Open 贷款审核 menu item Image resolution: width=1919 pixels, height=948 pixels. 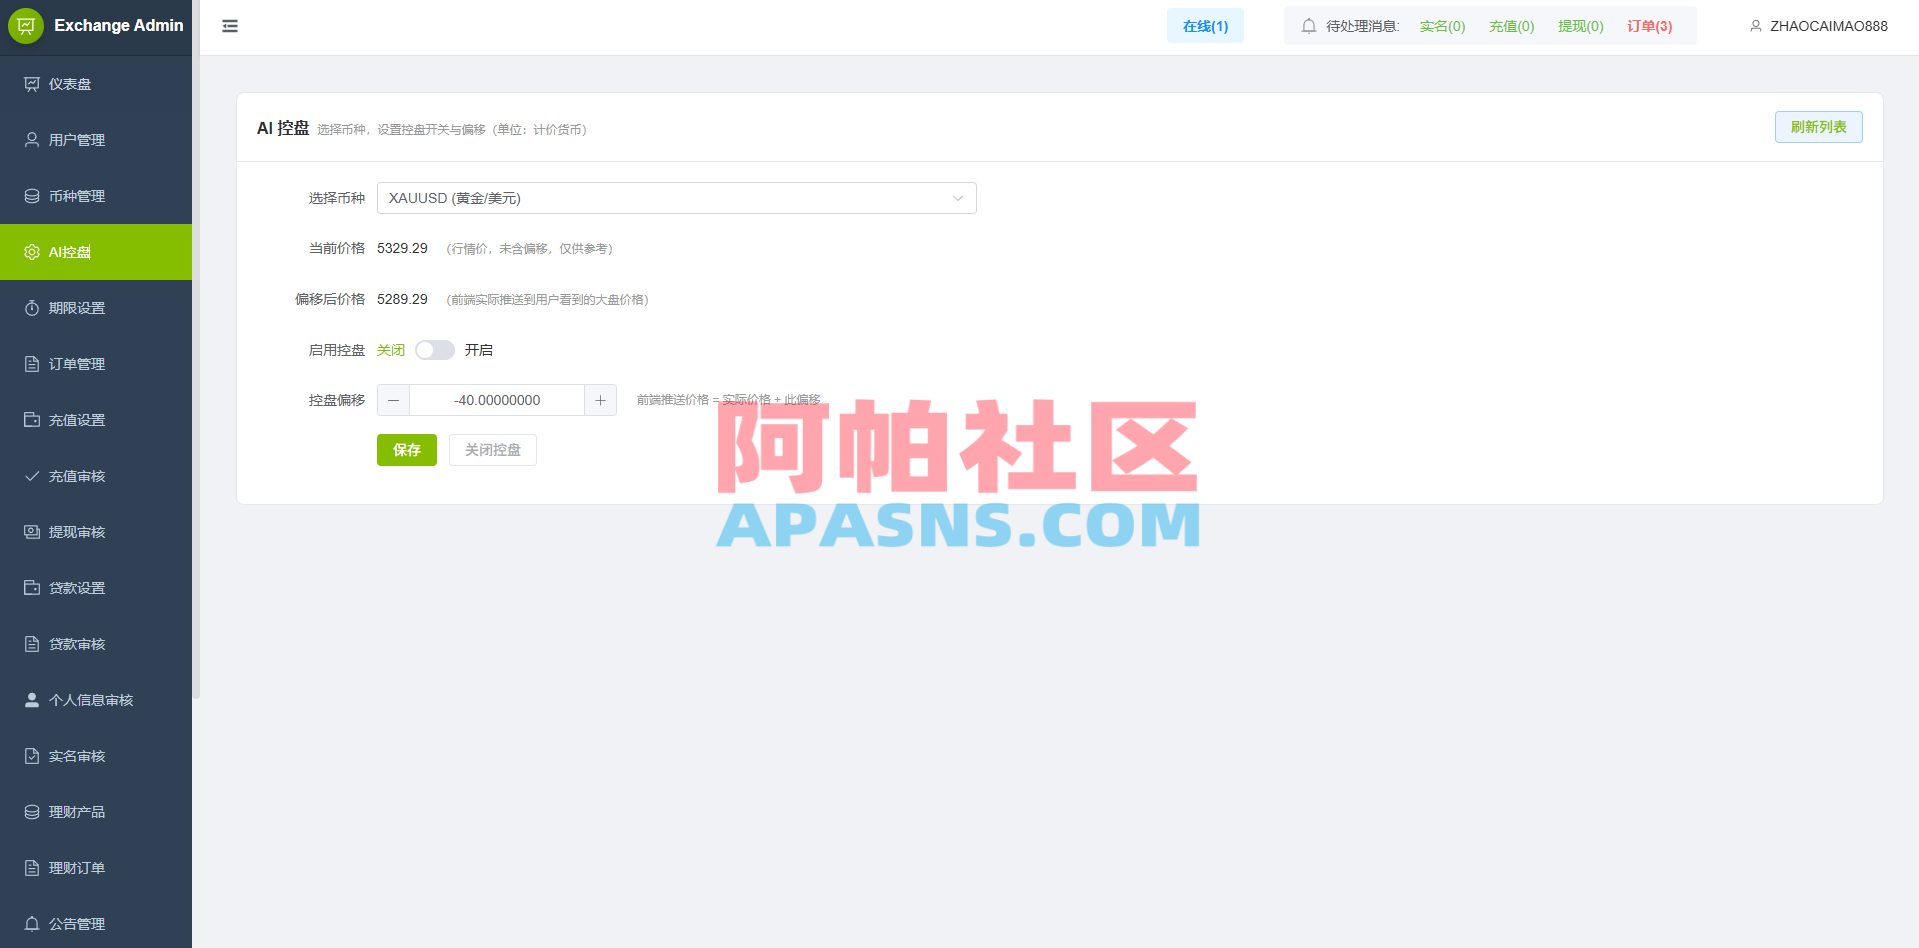96,644
